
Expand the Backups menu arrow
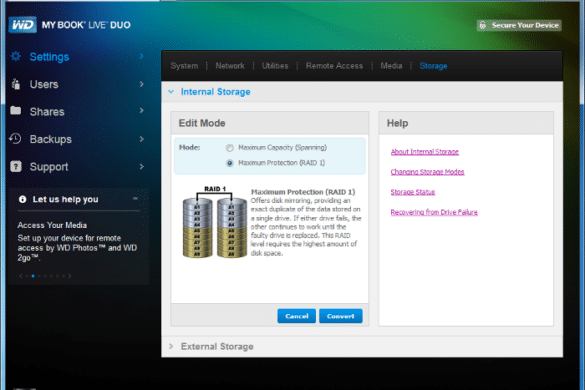142,139
